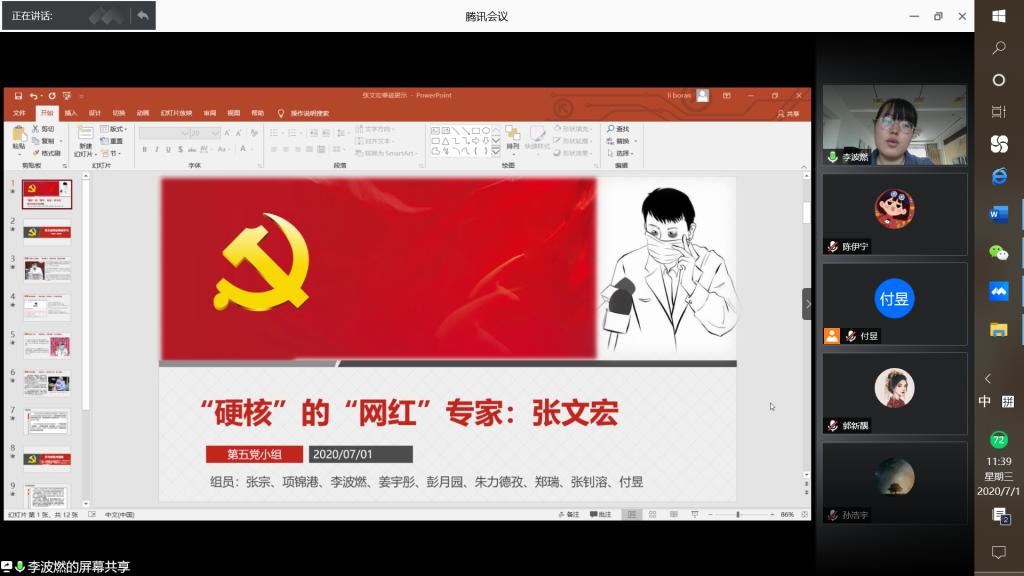The height and width of the screenshot is (576, 1024).
Task: Select slide 3 thumbnail in the slide panel
Action: (47, 268)
